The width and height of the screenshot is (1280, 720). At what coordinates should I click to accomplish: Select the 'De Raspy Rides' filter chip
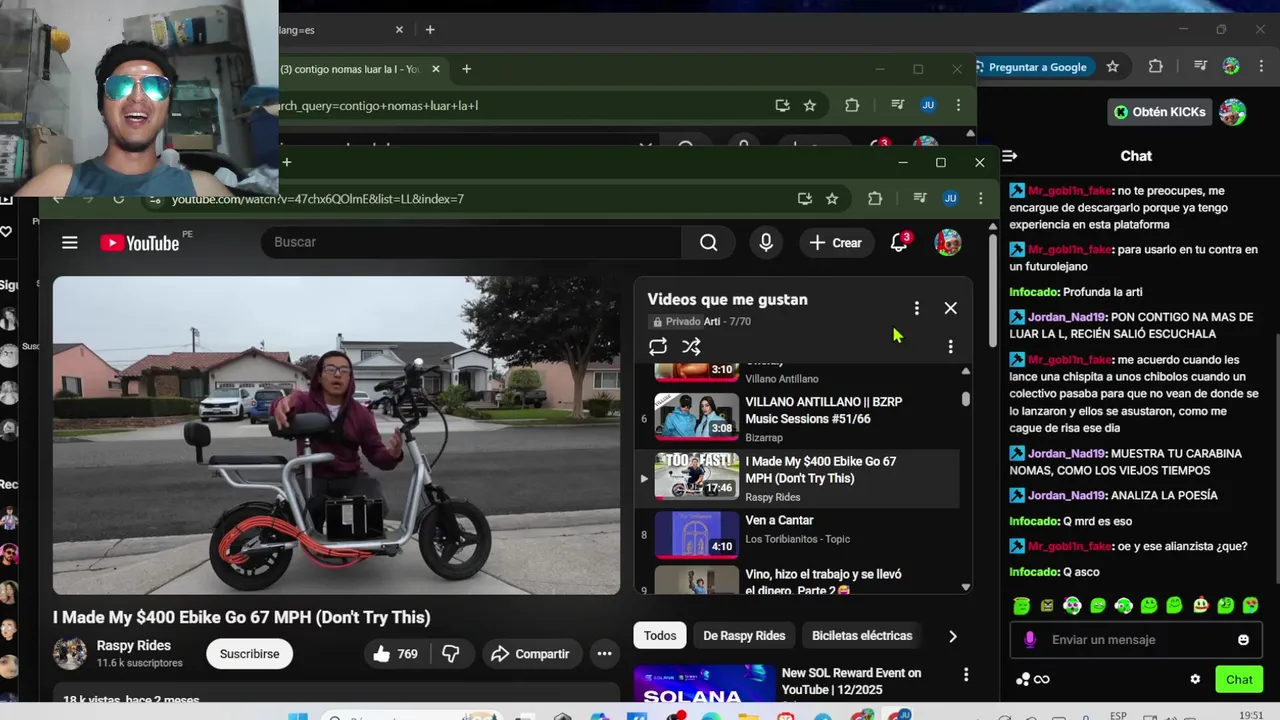744,636
